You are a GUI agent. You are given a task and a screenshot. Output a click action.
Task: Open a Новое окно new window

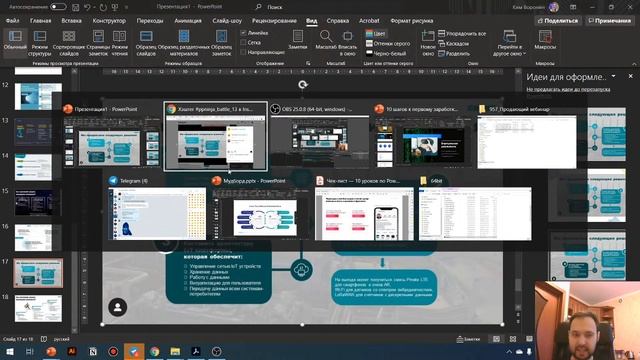click(428, 42)
